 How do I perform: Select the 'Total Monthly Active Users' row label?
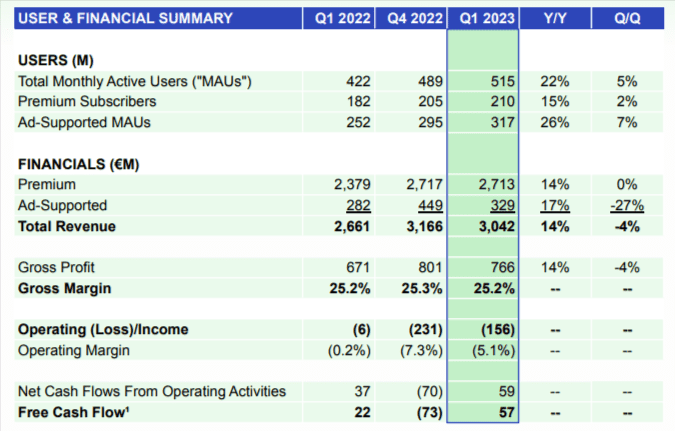[135, 81]
